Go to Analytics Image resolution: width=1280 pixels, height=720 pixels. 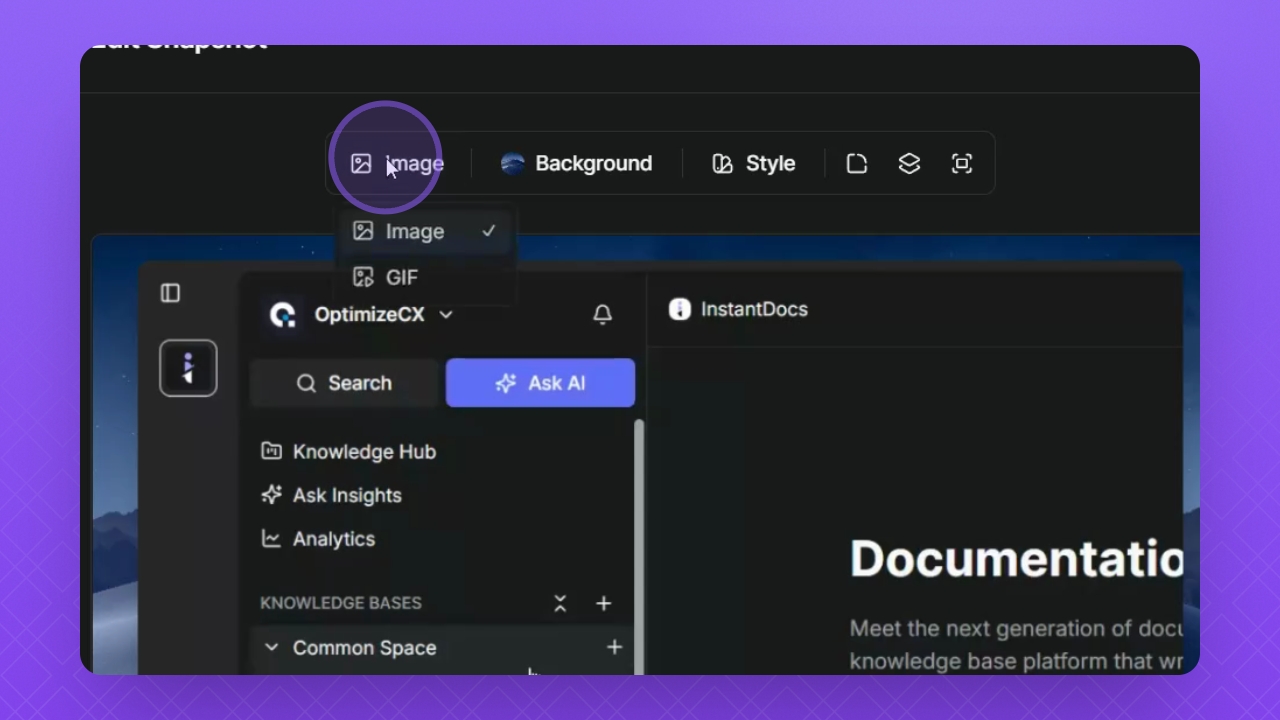coord(333,539)
